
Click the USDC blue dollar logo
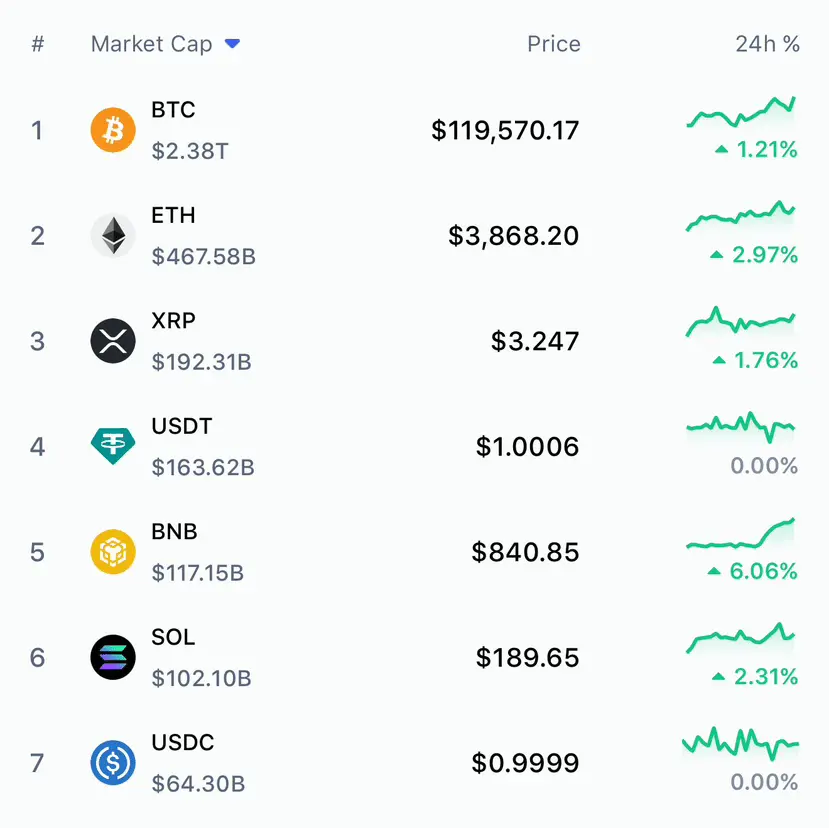pyautogui.click(x=113, y=762)
